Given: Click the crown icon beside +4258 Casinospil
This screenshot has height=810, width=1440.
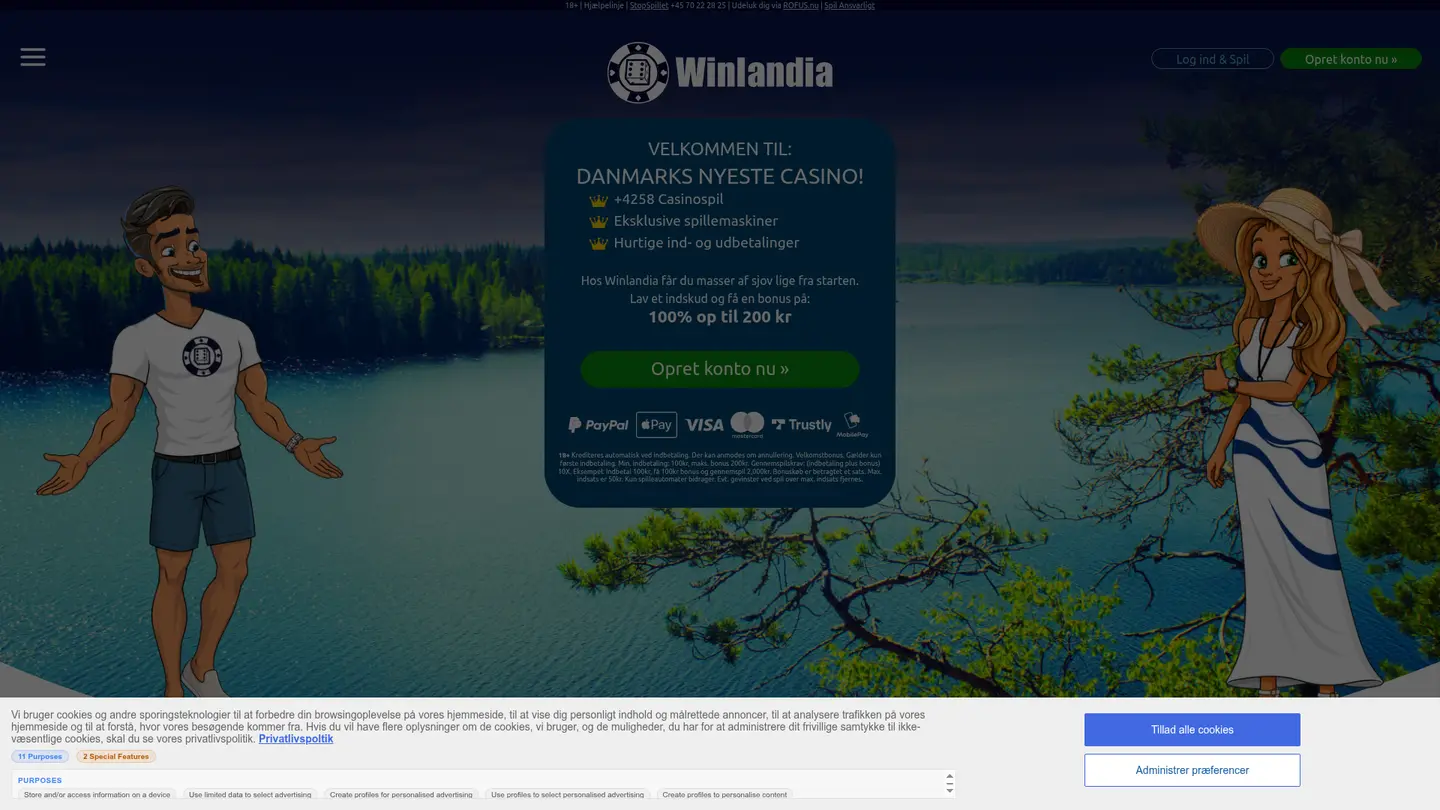Looking at the screenshot, I should (598, 200).
